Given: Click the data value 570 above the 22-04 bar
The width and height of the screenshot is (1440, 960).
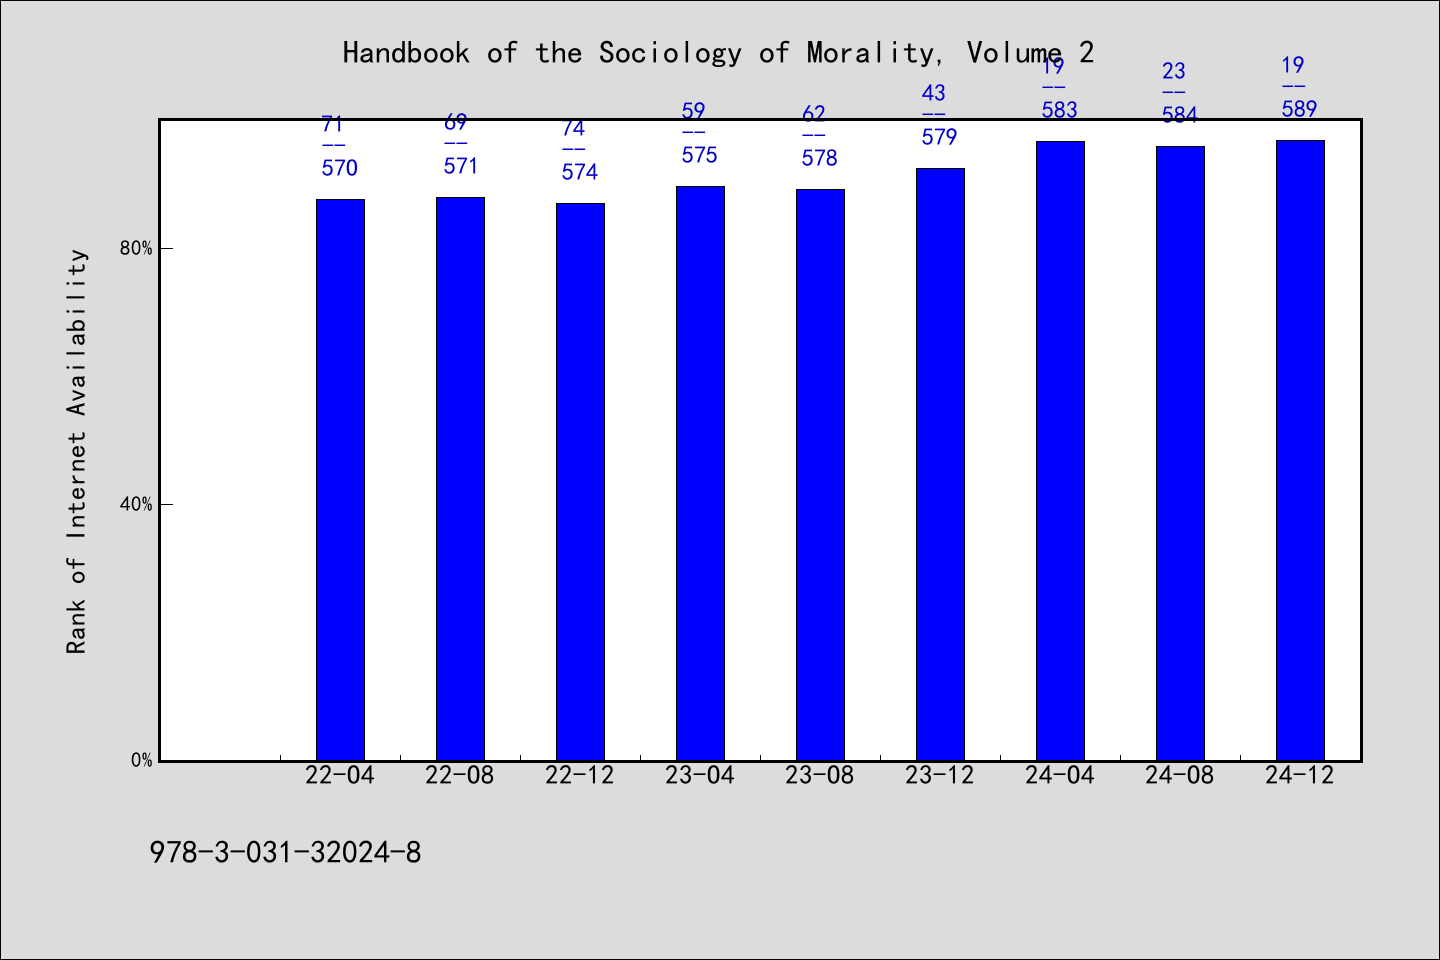Looking at the screenshot, I should click(340, 168).
